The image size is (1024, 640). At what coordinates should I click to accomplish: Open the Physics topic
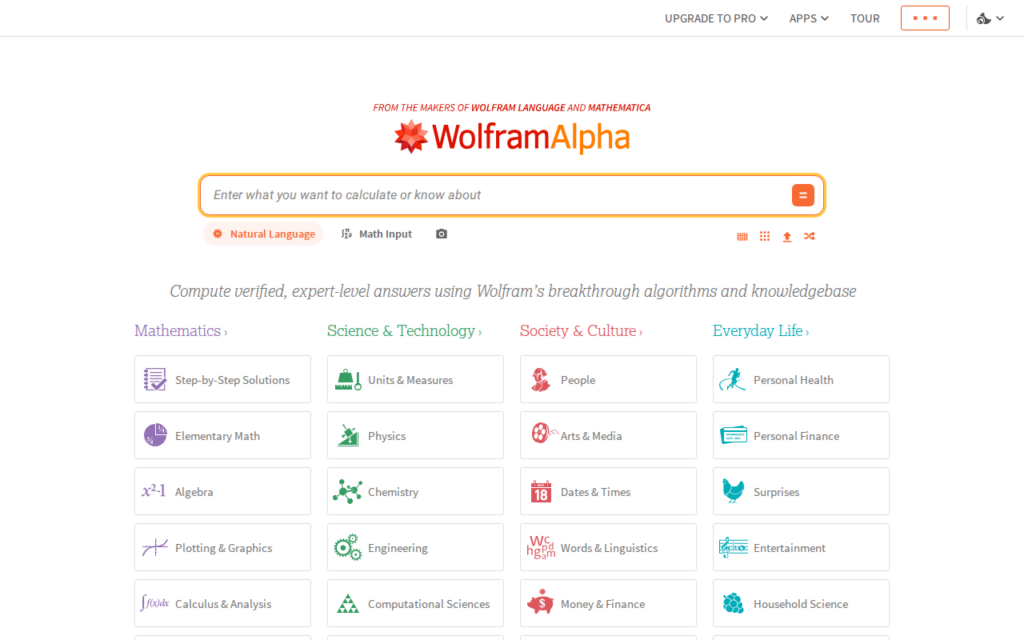(x=415, y=435)
